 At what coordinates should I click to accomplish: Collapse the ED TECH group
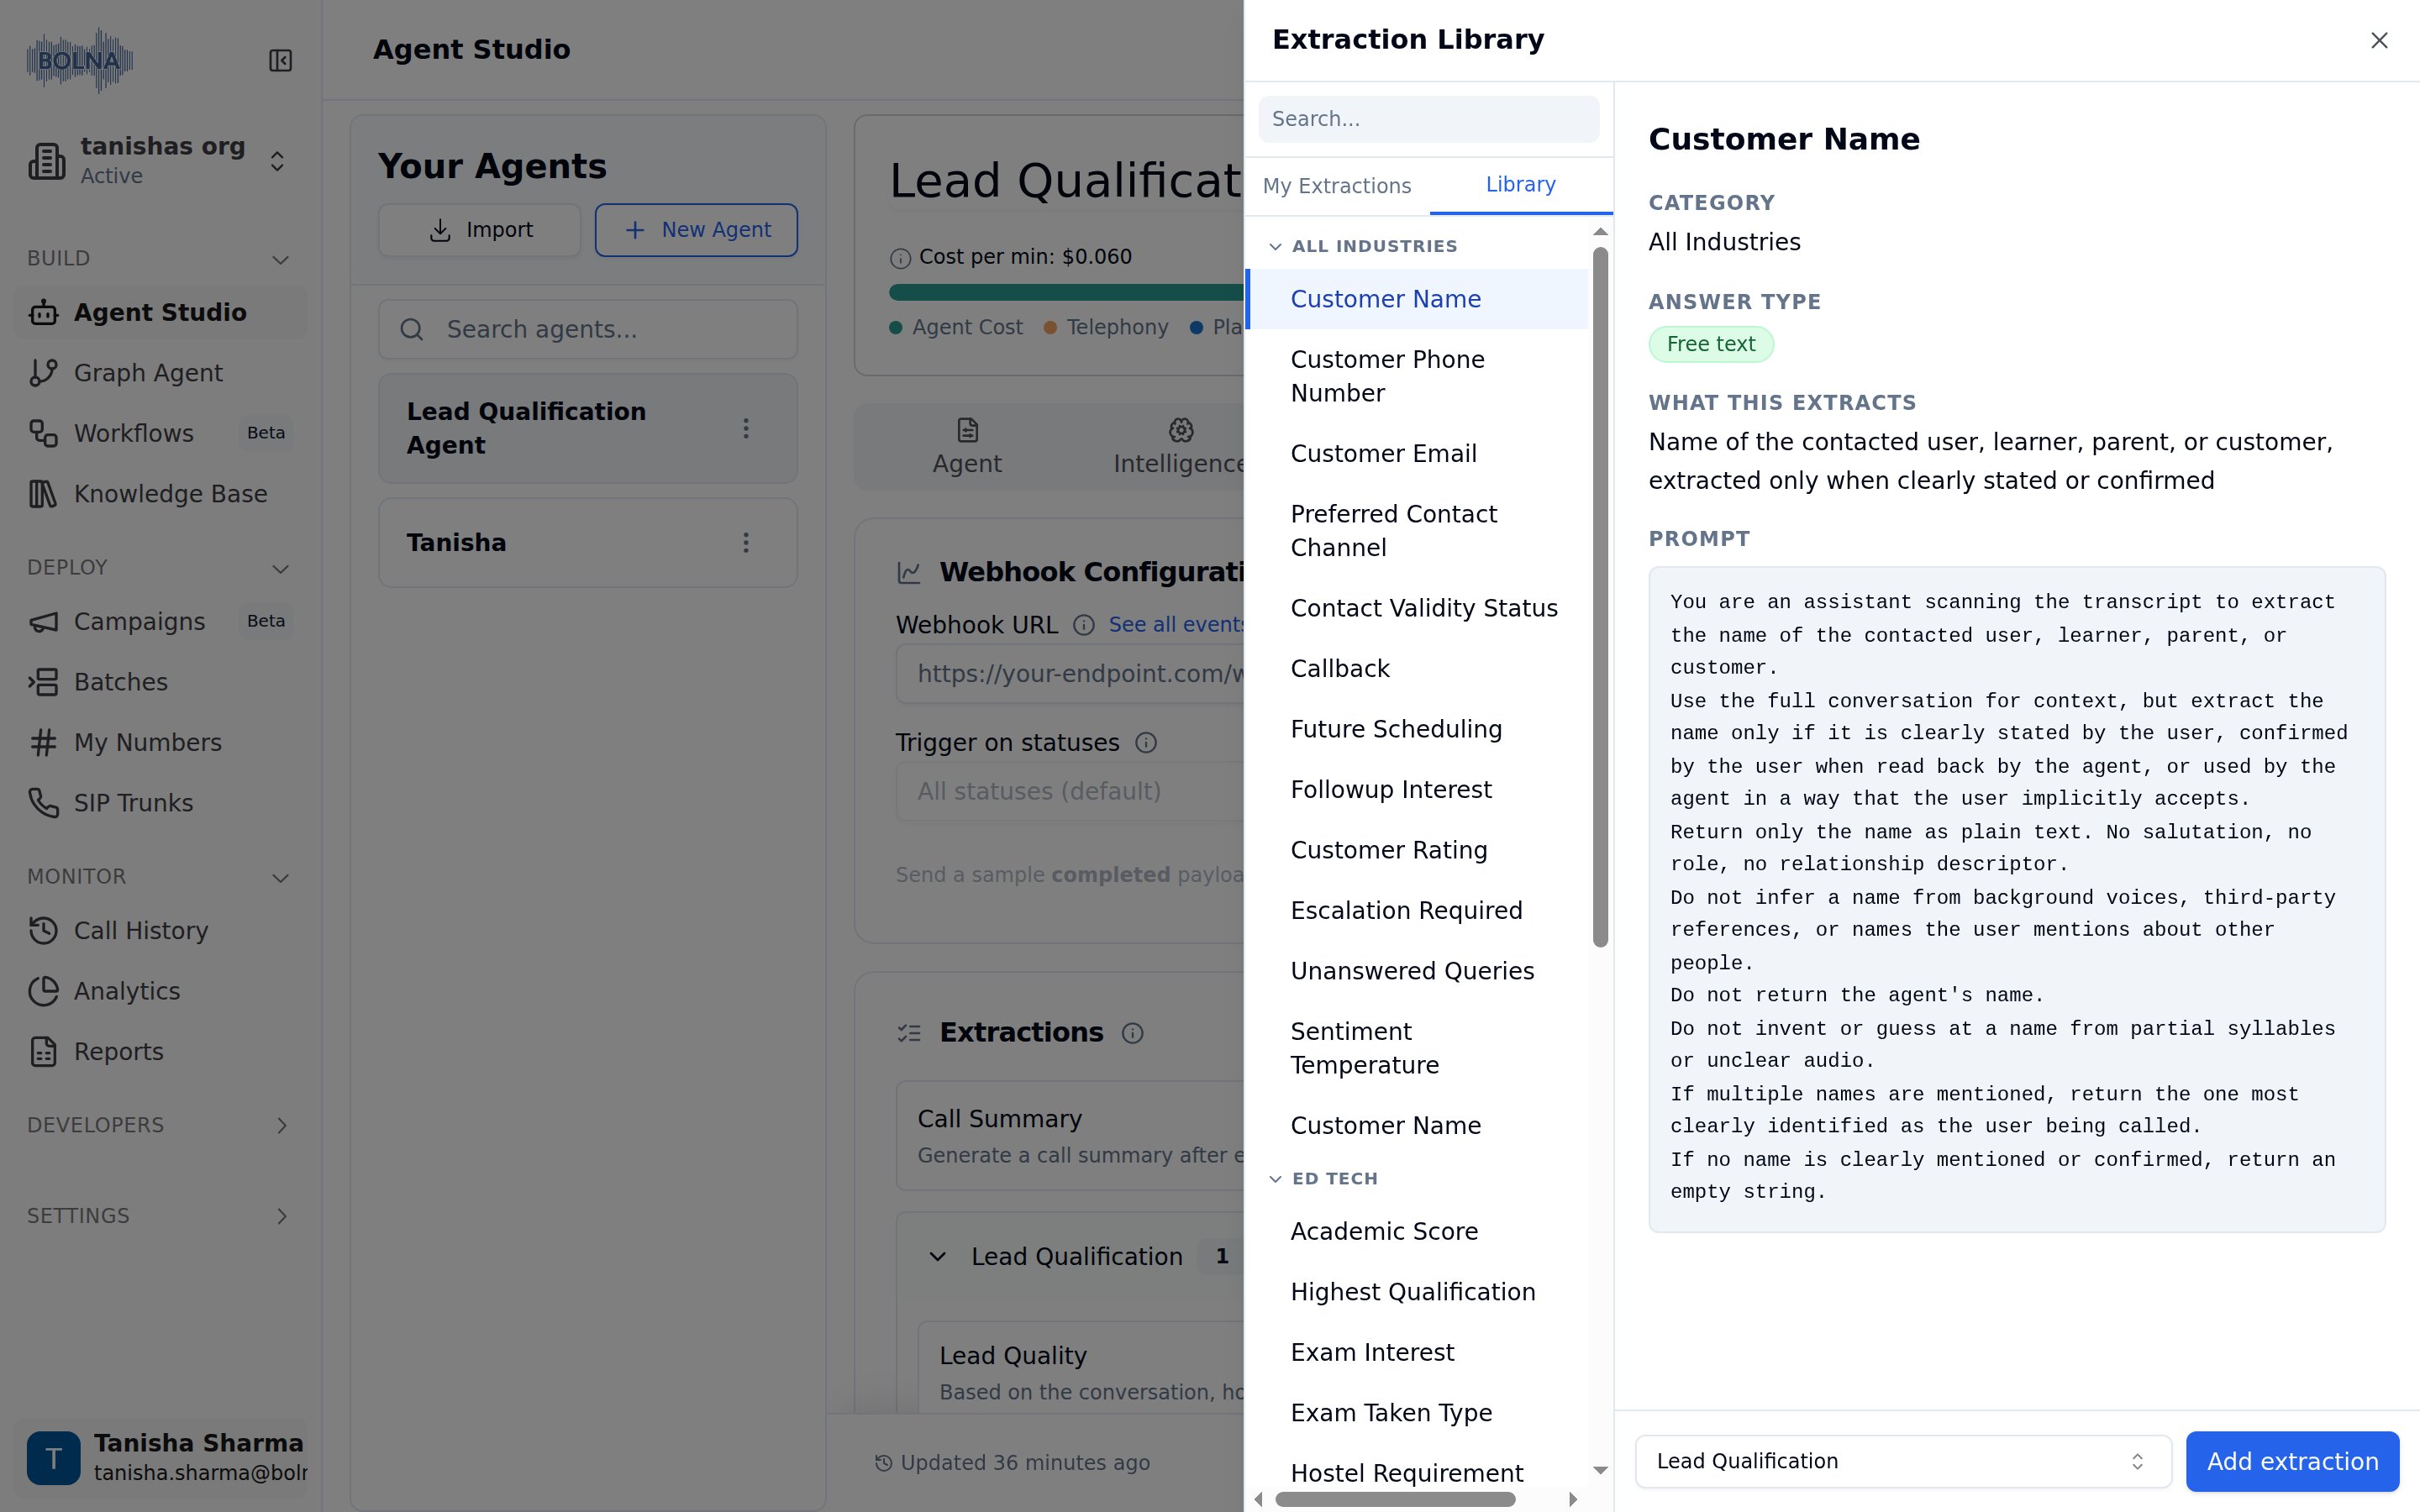tap(1323, 1179)
